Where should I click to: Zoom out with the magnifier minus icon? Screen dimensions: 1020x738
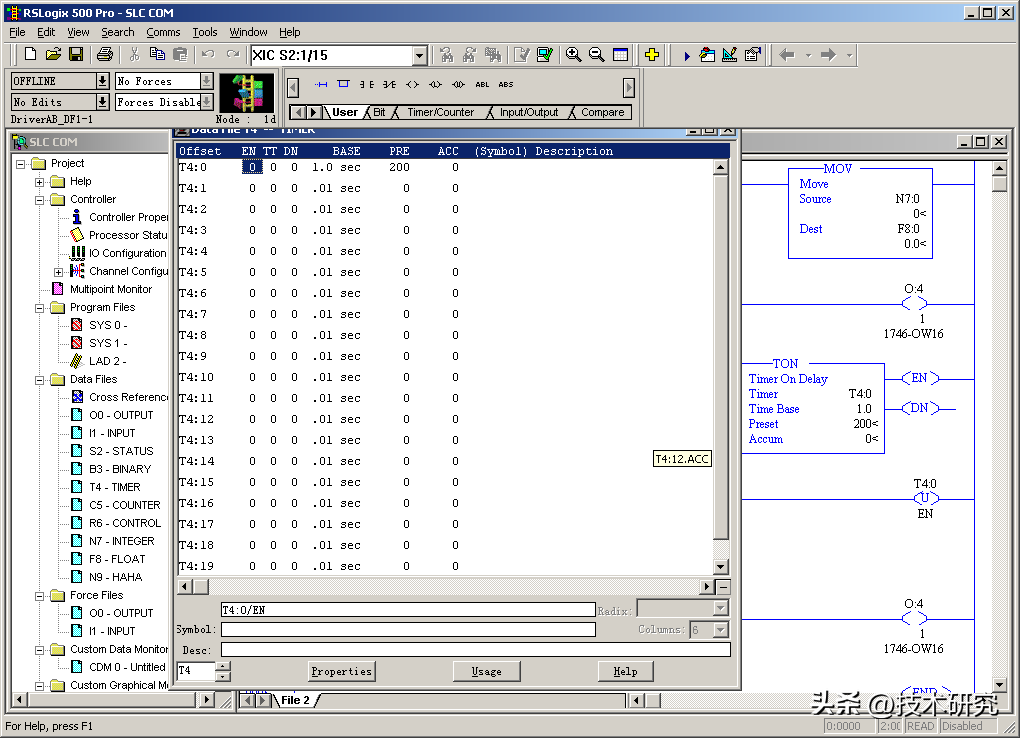pos(597,55)
